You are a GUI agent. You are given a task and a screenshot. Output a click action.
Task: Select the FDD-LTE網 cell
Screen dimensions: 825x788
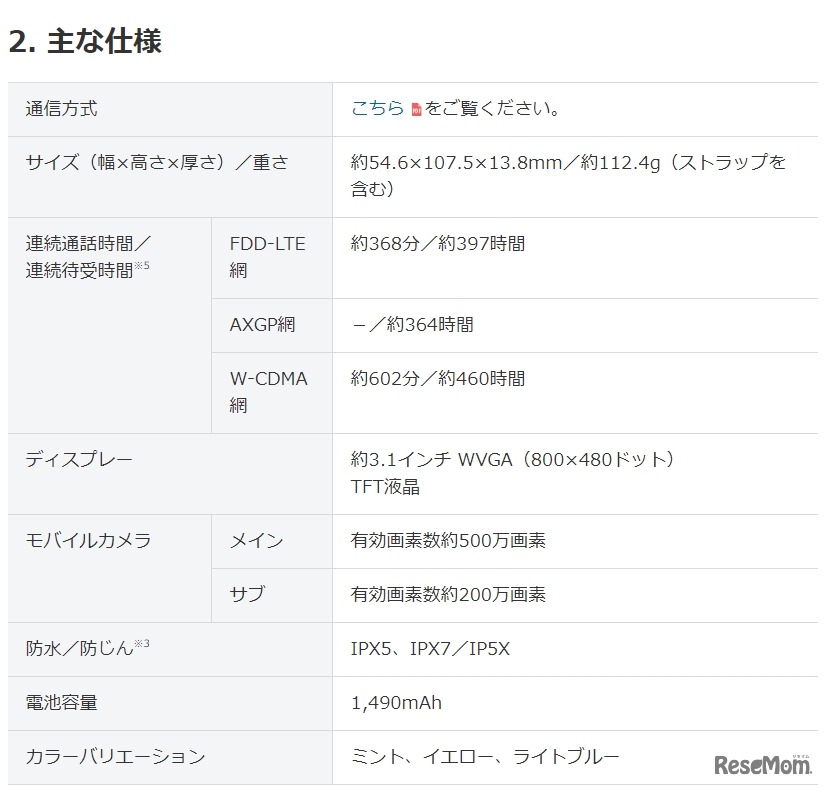[x=267, y=257]
